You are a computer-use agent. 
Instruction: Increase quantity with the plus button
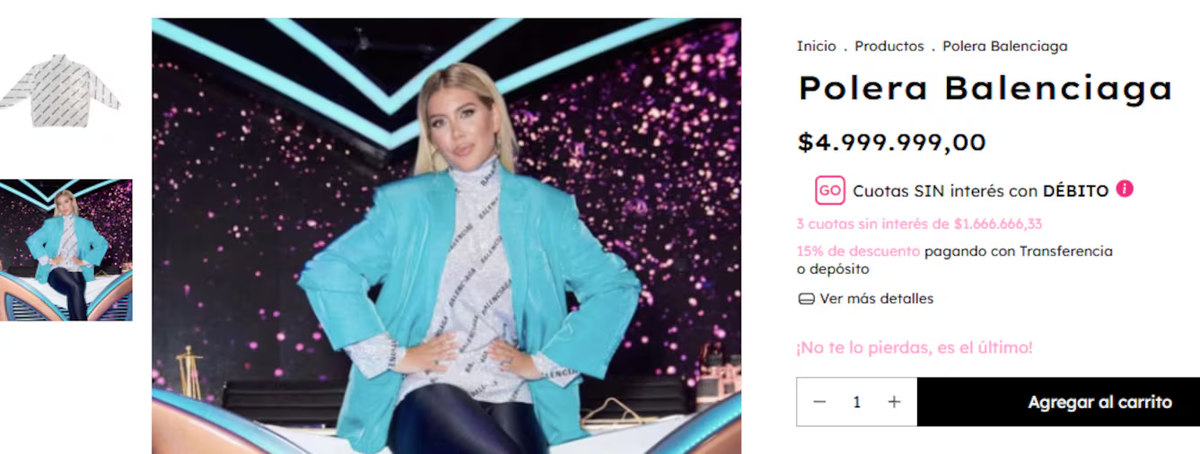tap(894, 402)
